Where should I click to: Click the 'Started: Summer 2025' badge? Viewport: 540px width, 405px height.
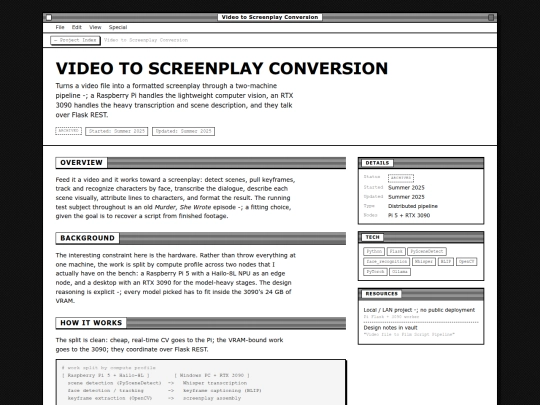pyautogui.click(x=117, y=131)
